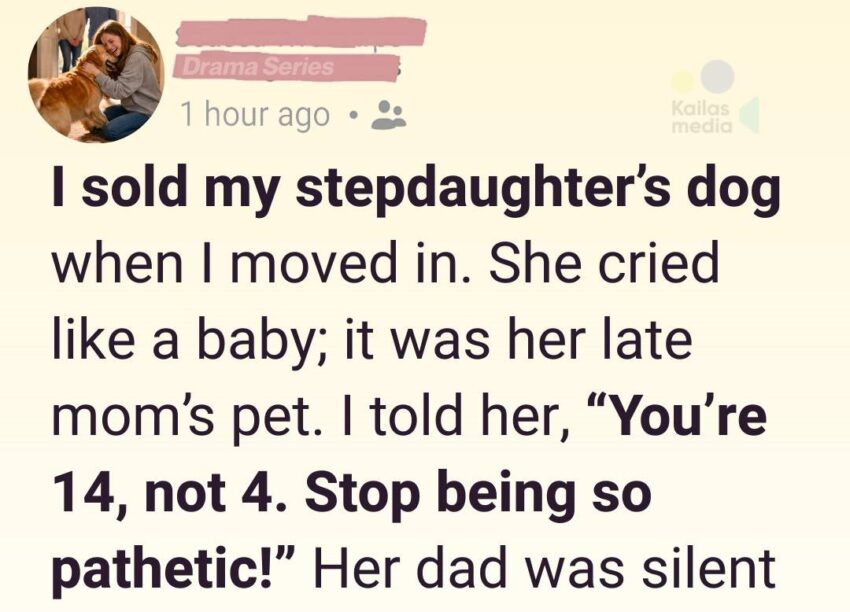The width and height of the screenshot is (850, 612).
Task: Click the bold headline 'I sold my stepdaughter's dog'
Action: tap(414, 194)
